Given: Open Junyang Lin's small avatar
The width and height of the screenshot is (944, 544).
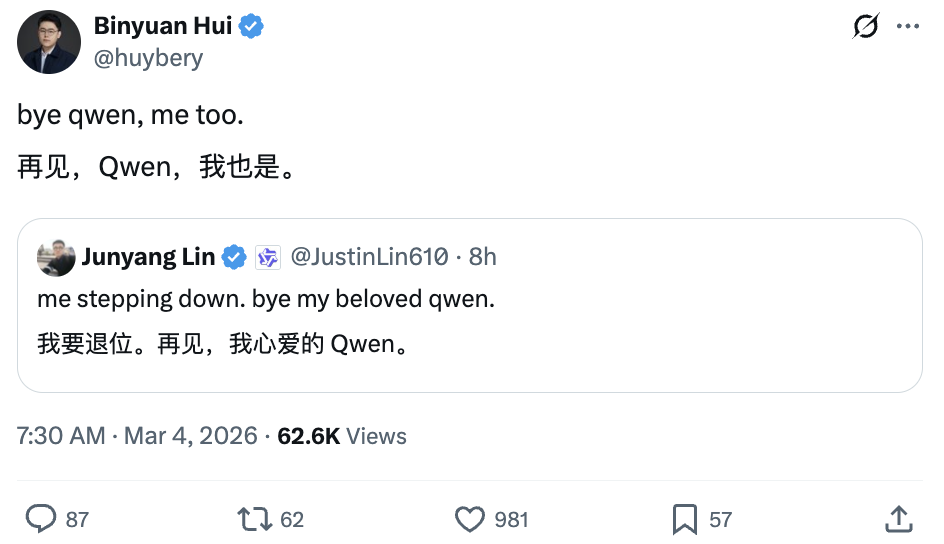Looking at the screenshot, I should pos(56,258).
